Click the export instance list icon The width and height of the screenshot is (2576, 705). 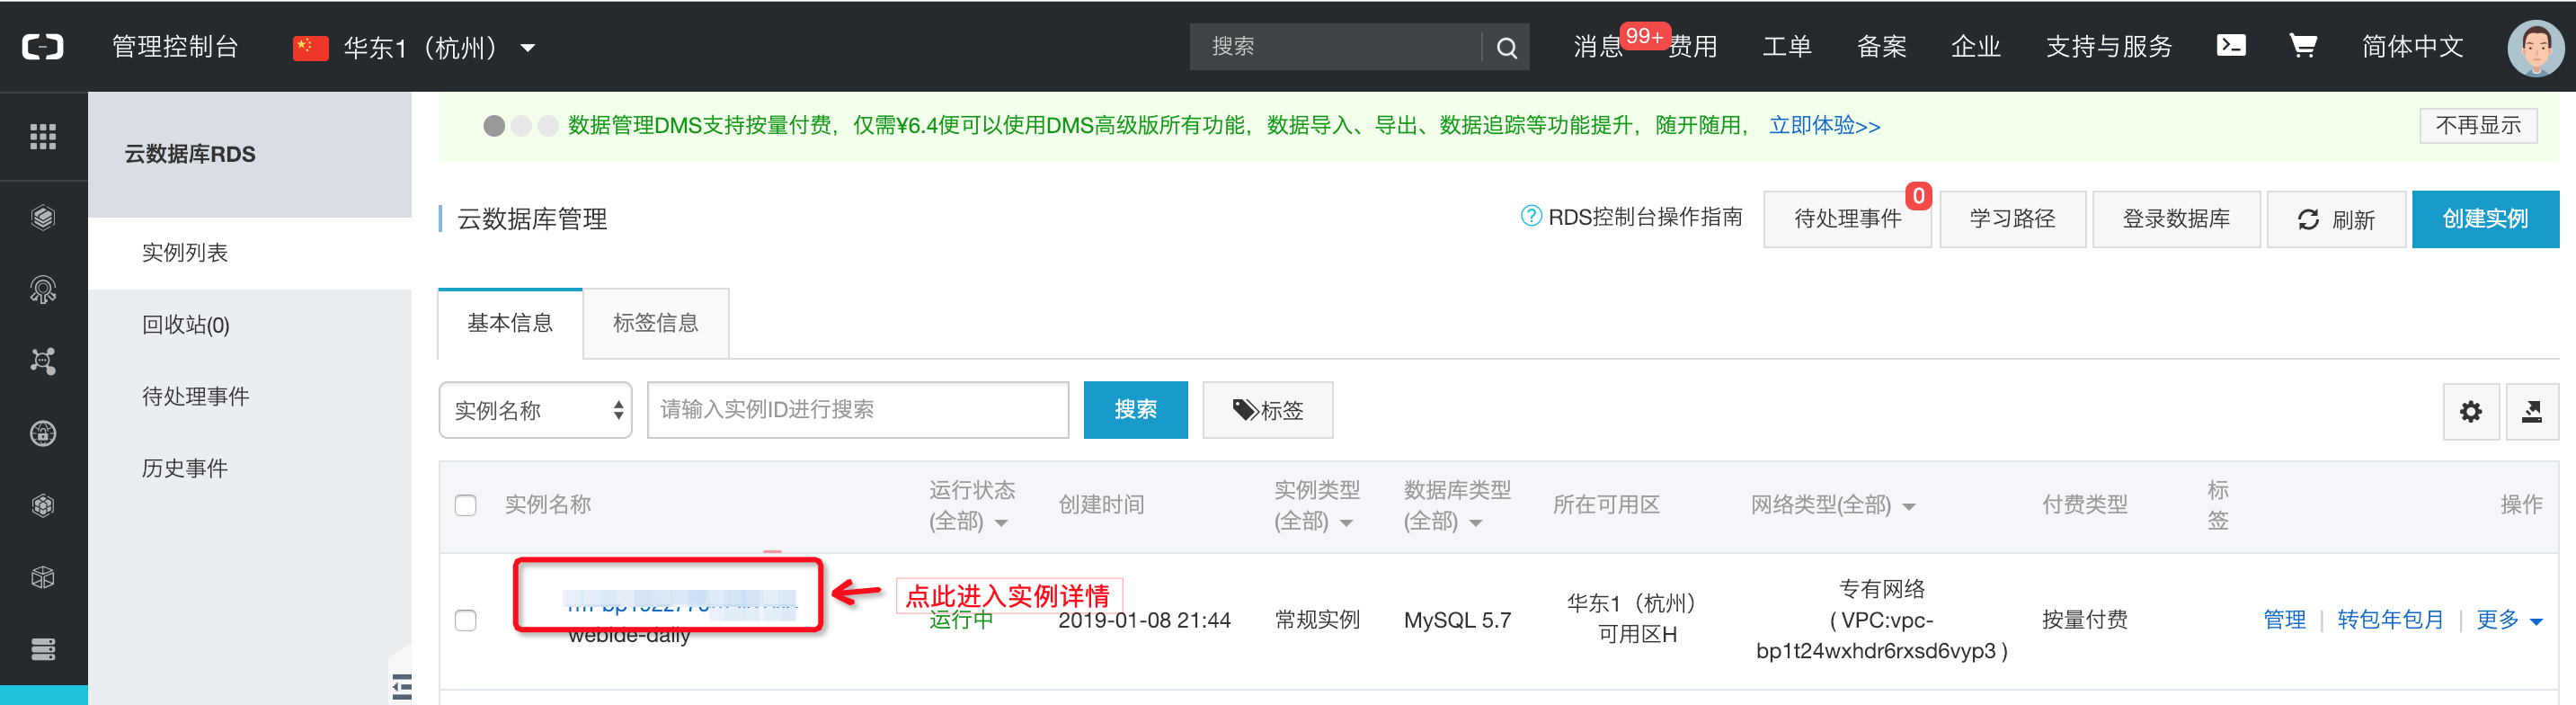click(2531, 411)
